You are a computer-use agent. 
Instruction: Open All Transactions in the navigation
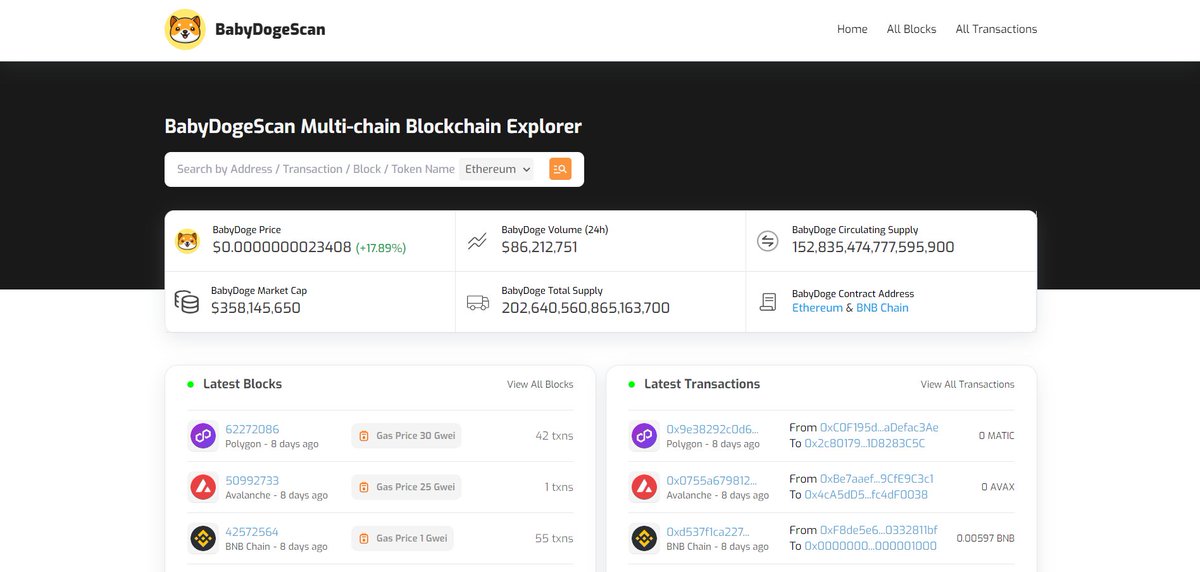(x=996, y=29)
